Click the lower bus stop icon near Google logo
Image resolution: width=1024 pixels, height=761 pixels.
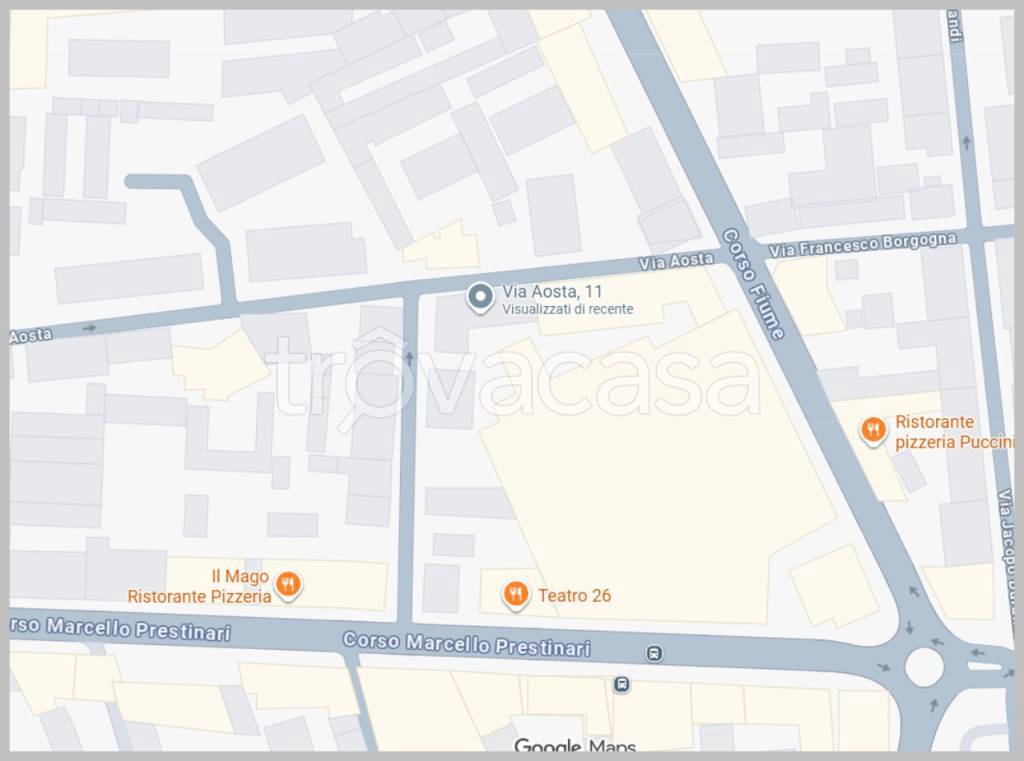tap(622, 685)
